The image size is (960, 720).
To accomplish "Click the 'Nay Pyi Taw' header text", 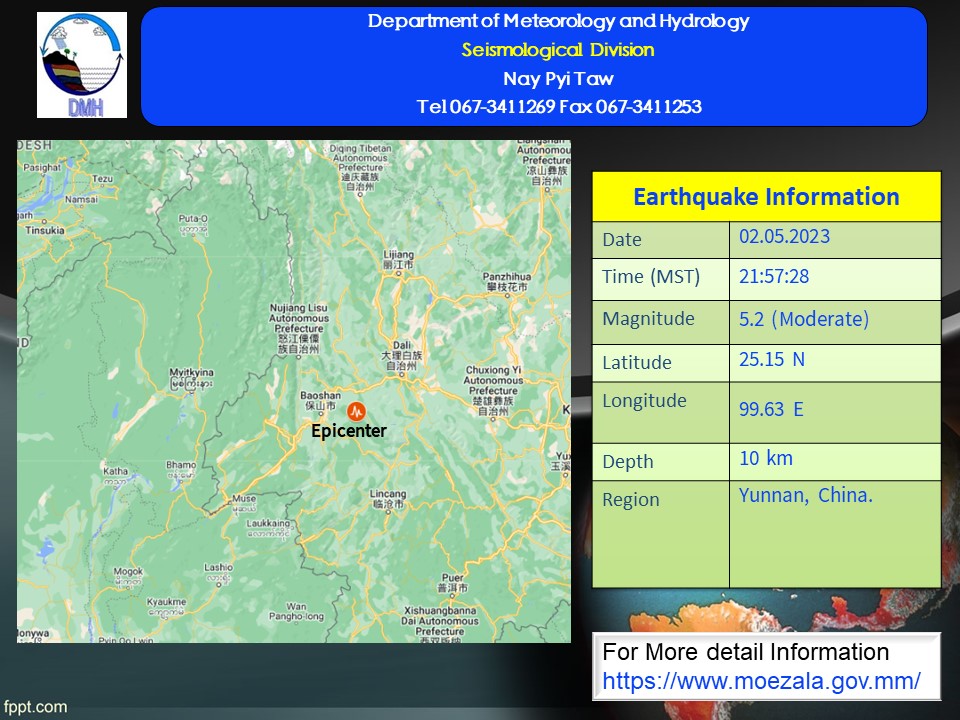I will point(558,78).
